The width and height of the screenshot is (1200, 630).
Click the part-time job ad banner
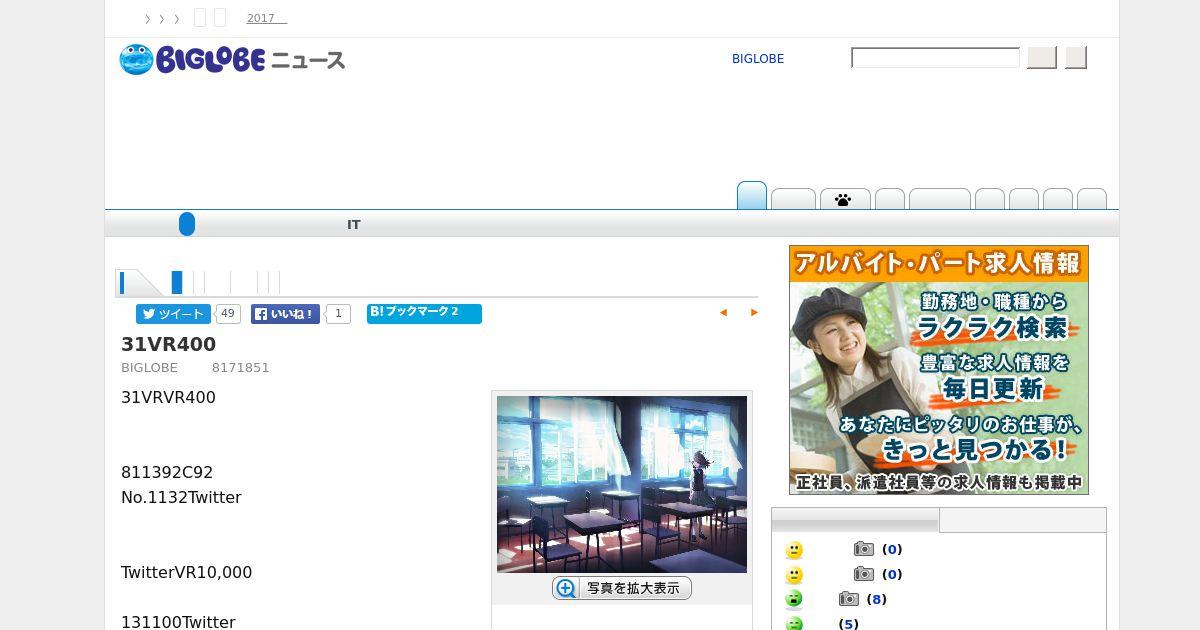point(939,370)
